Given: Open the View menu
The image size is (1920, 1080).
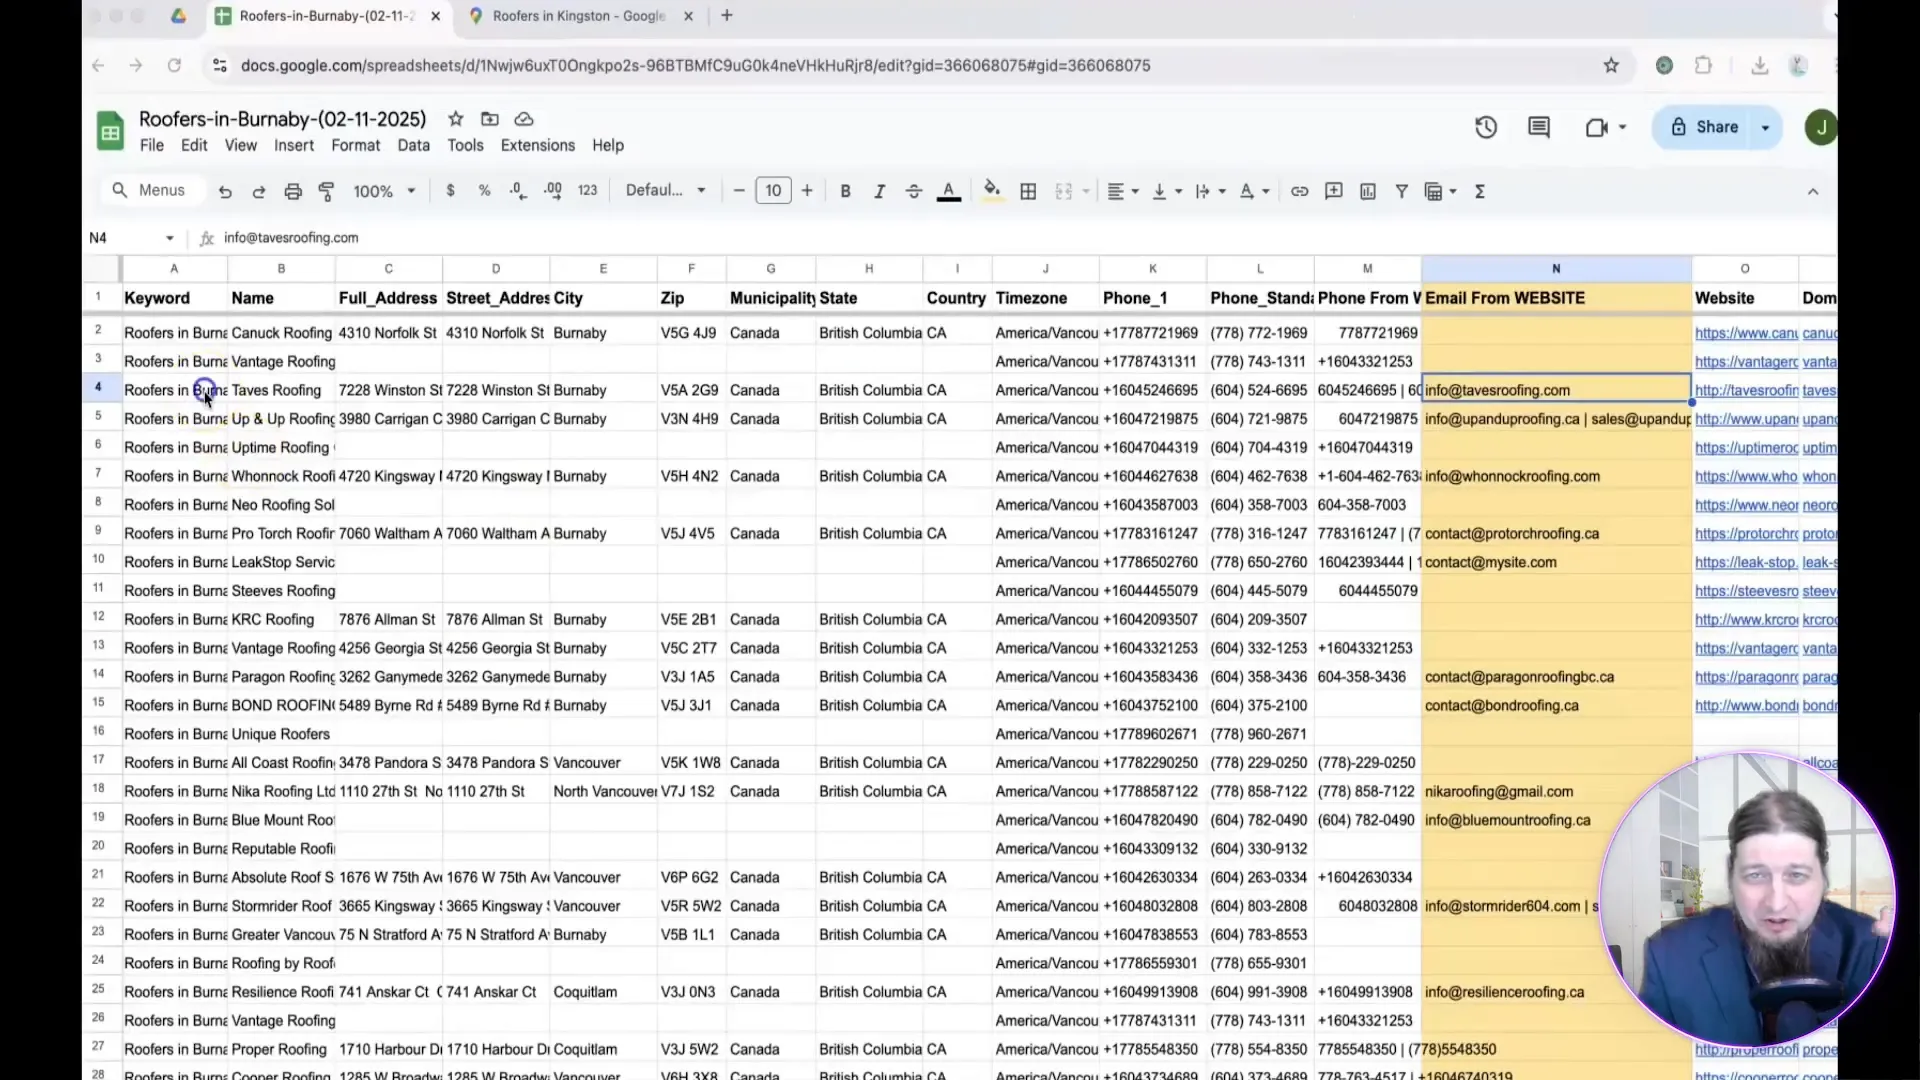Looking at the screenshot, I should tap(241, 145).
